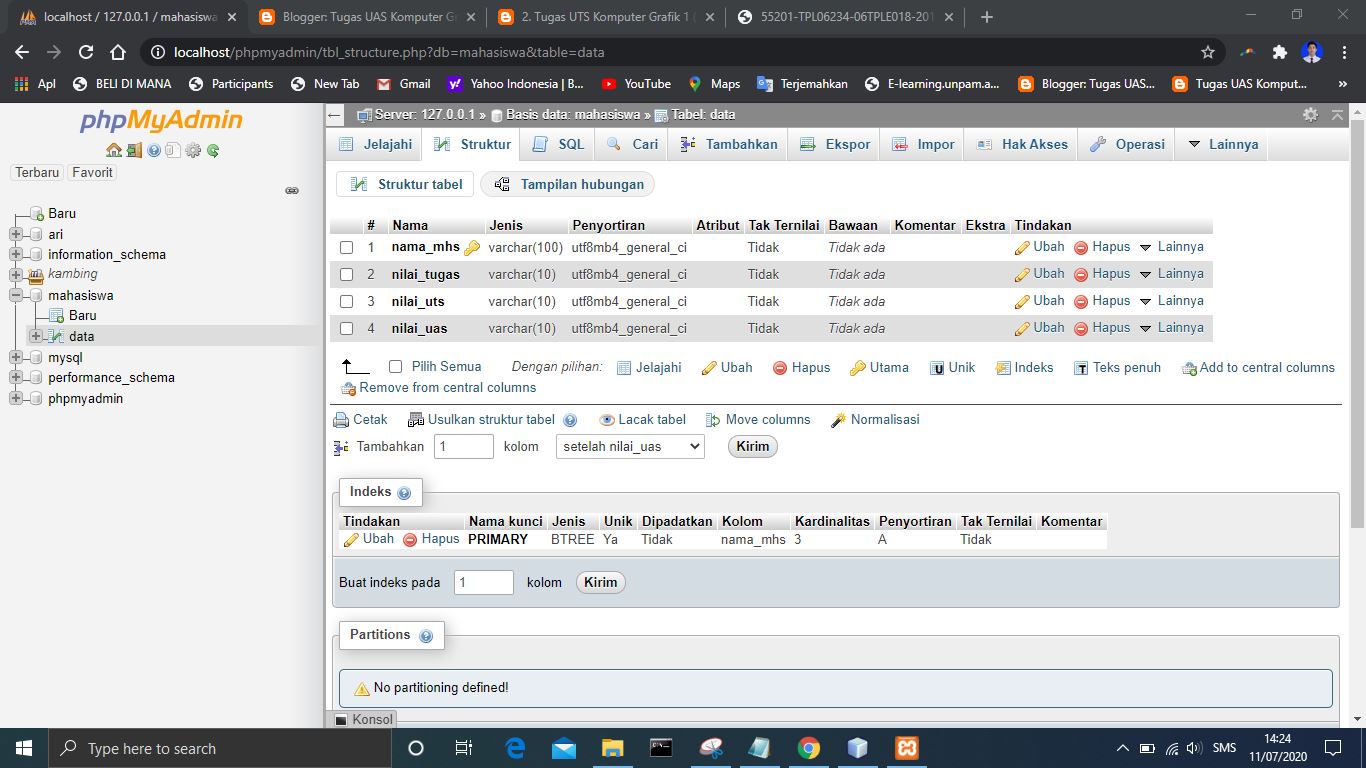Open the 'setelah nilai_uas' dropdown
The height and width of the screenshot is (768, 1366).
point(630,446)
